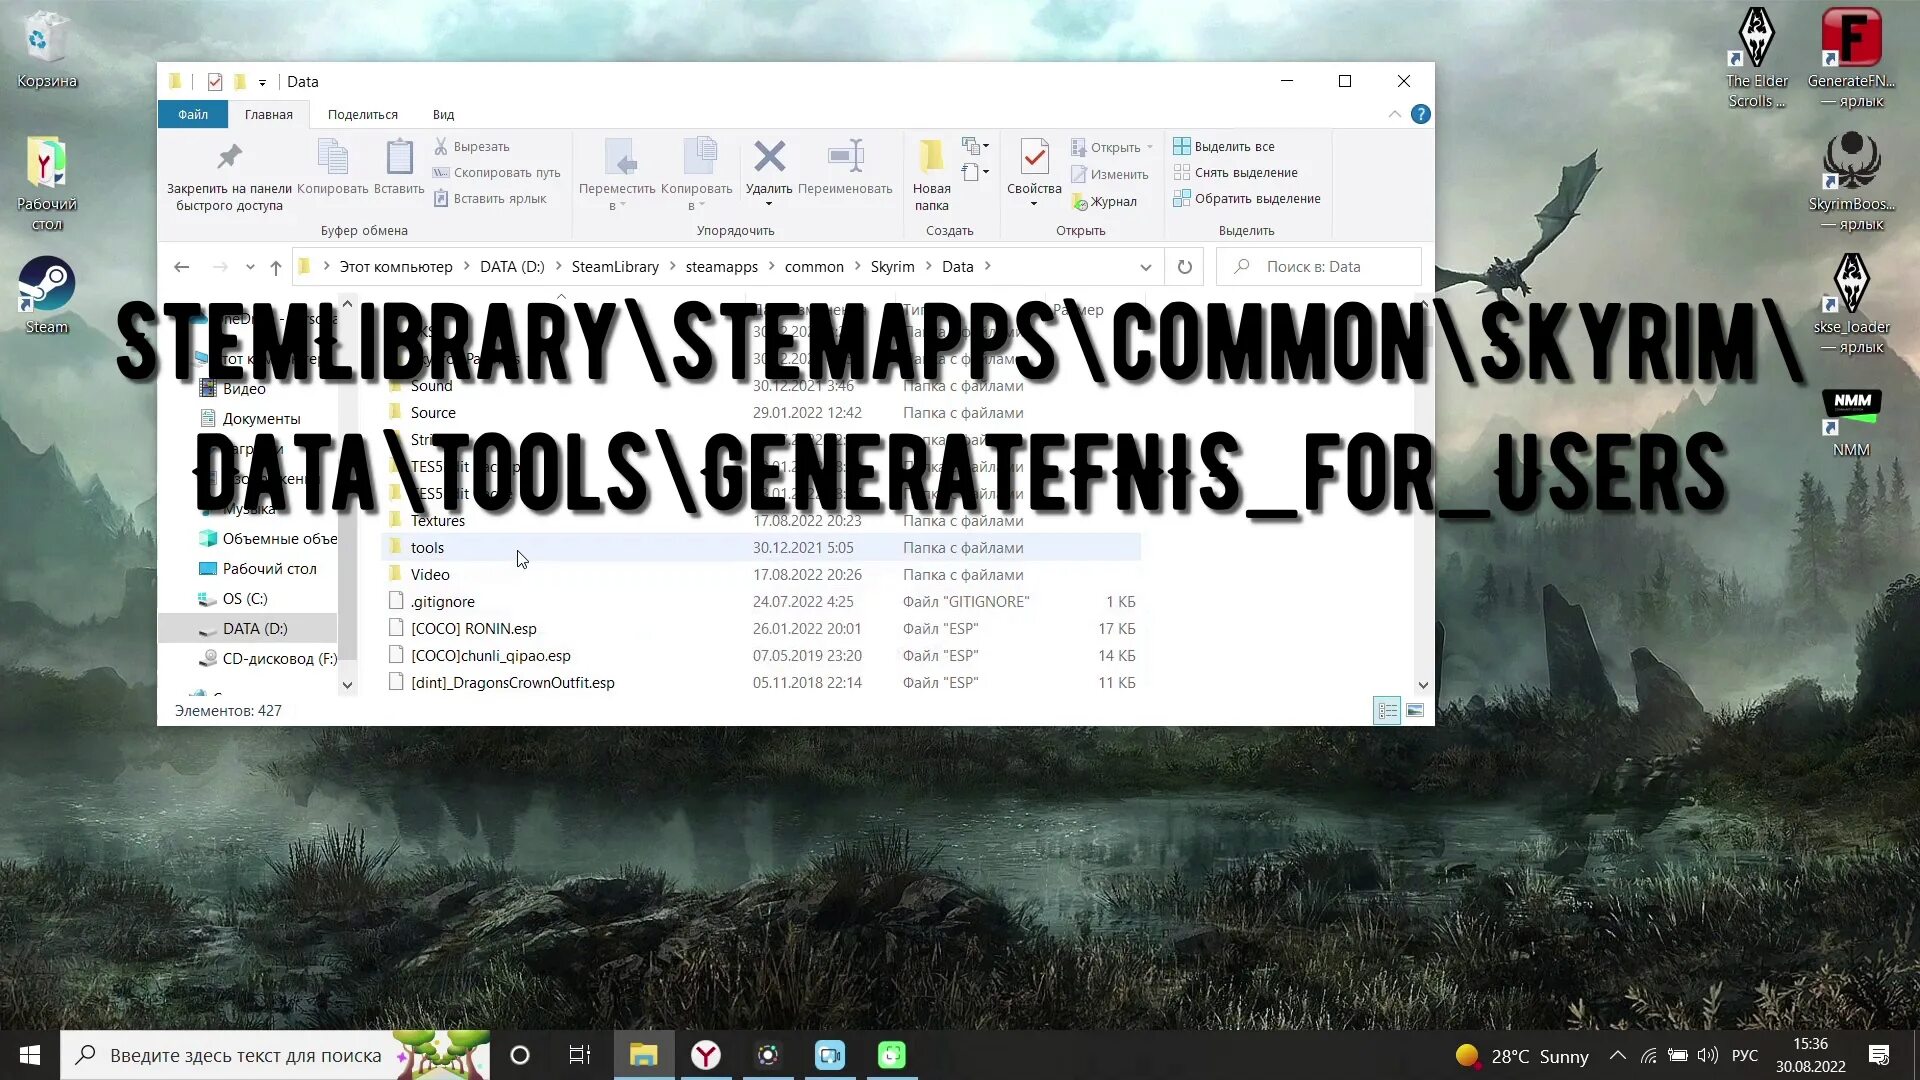Click the refresh button beside address bar
The height and width of the screenshot is (1080, 1920).
point(1184,267)
